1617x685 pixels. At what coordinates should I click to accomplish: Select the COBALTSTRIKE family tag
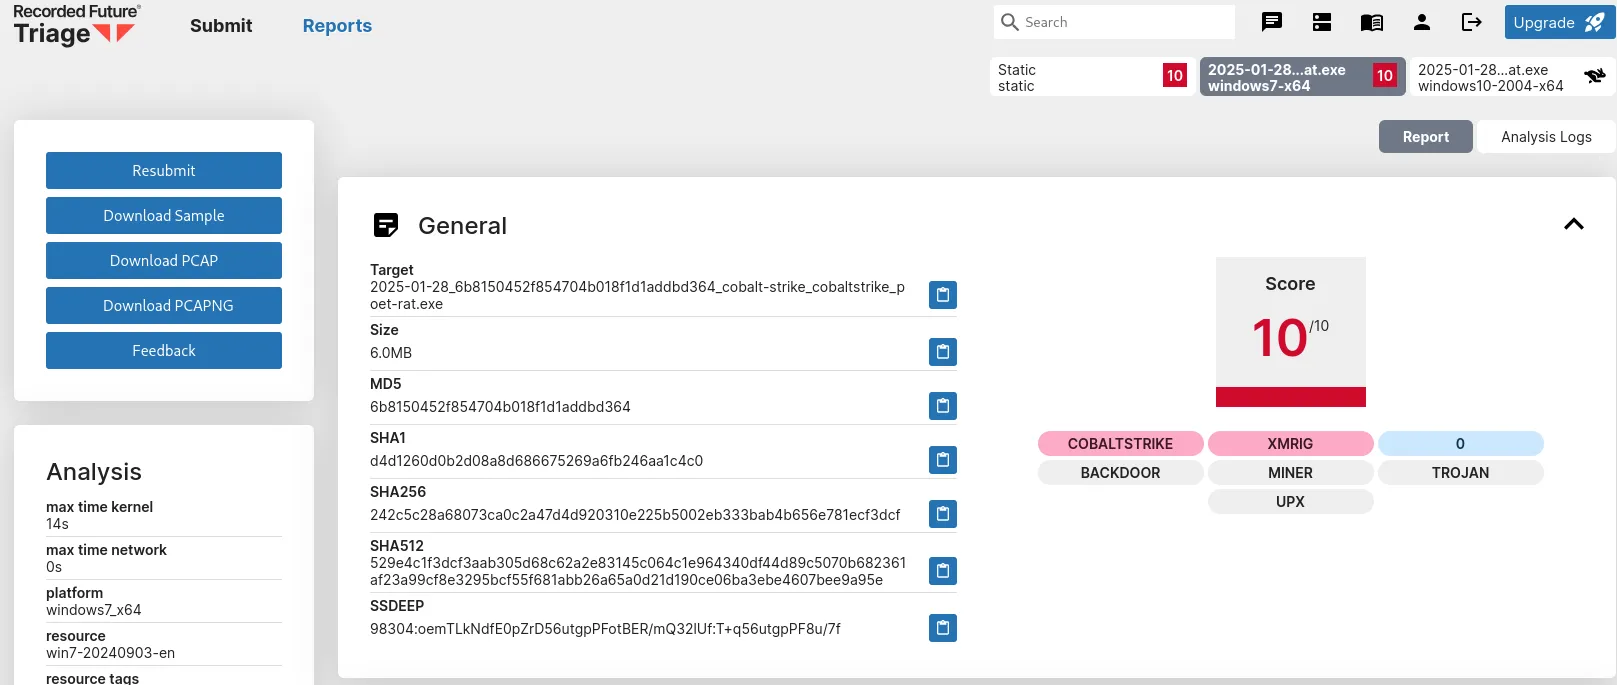(x=1120, y=444)
